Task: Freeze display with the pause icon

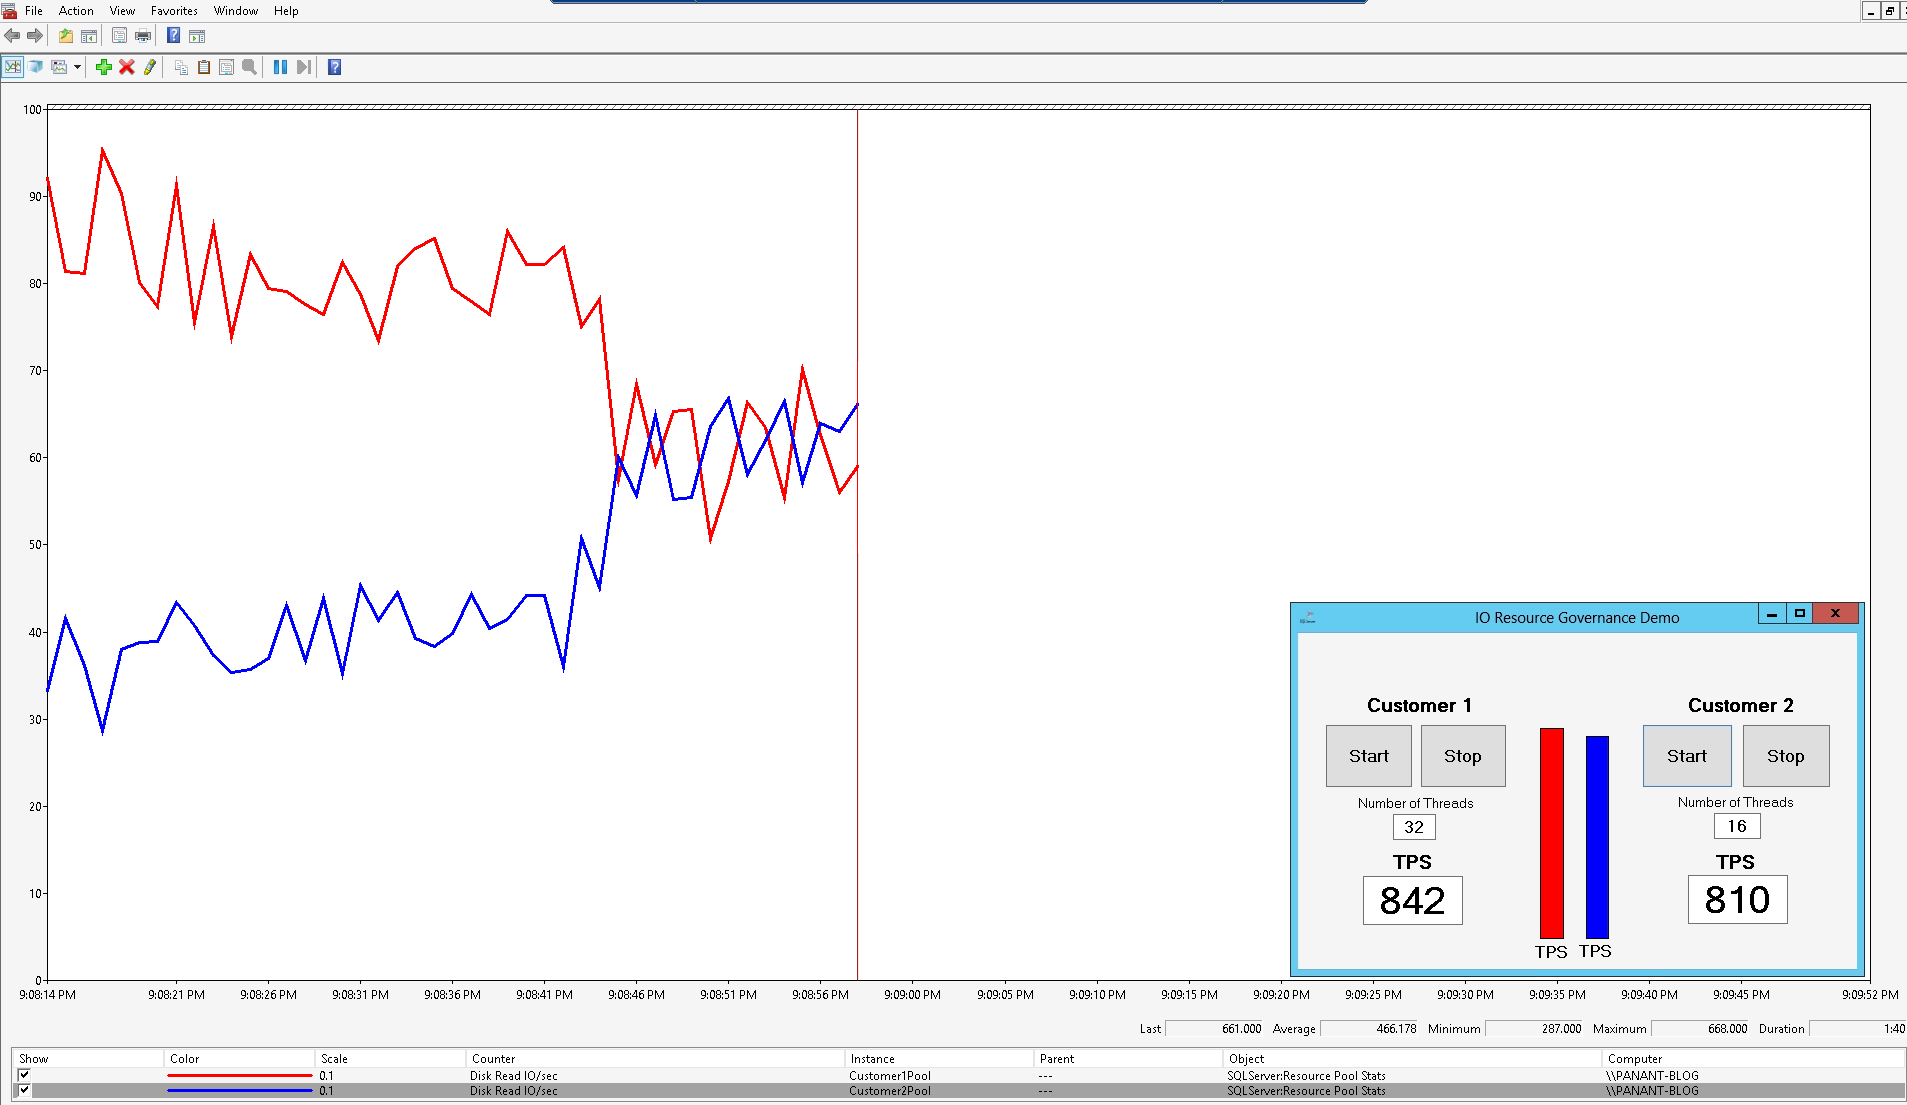Action: pyautogui.click(x=280, y=67)
